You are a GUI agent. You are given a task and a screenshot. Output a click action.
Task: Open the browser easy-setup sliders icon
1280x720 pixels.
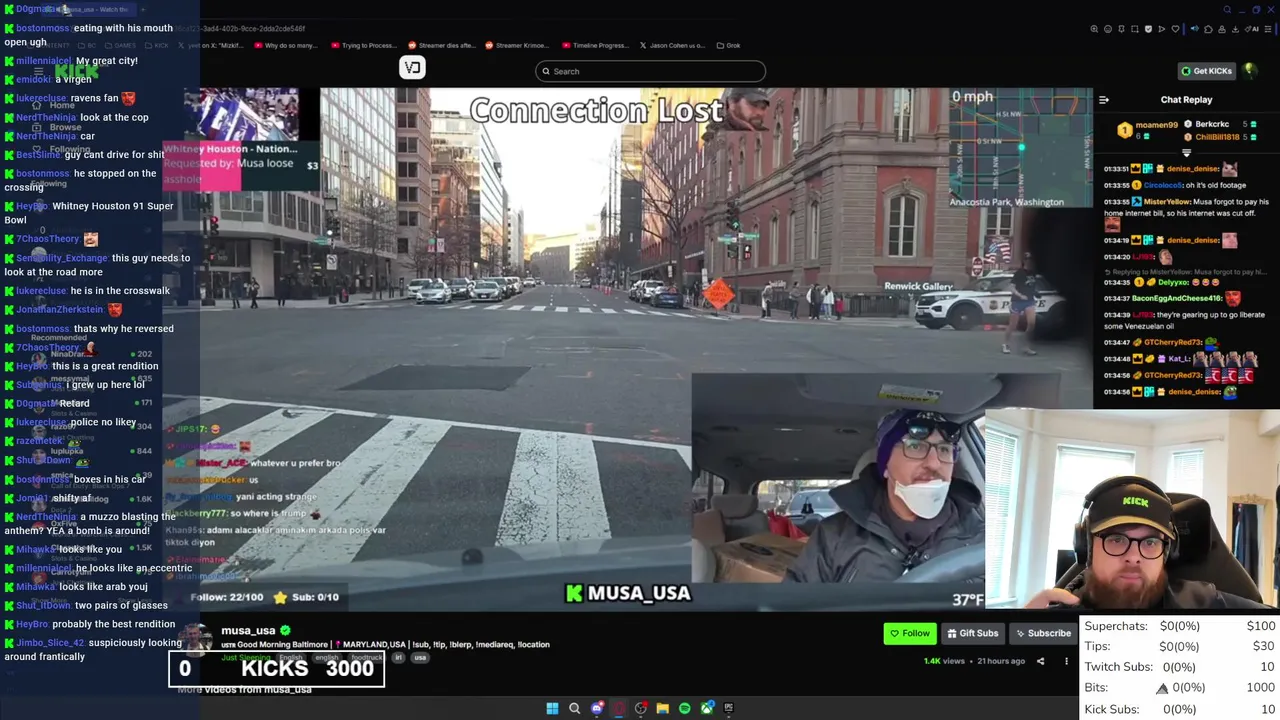[x=1268, y=29]
